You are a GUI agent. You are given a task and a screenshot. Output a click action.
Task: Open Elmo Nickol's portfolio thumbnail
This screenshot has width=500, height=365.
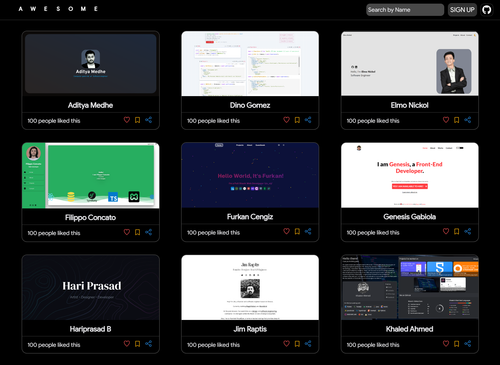[x=410, y=64]
